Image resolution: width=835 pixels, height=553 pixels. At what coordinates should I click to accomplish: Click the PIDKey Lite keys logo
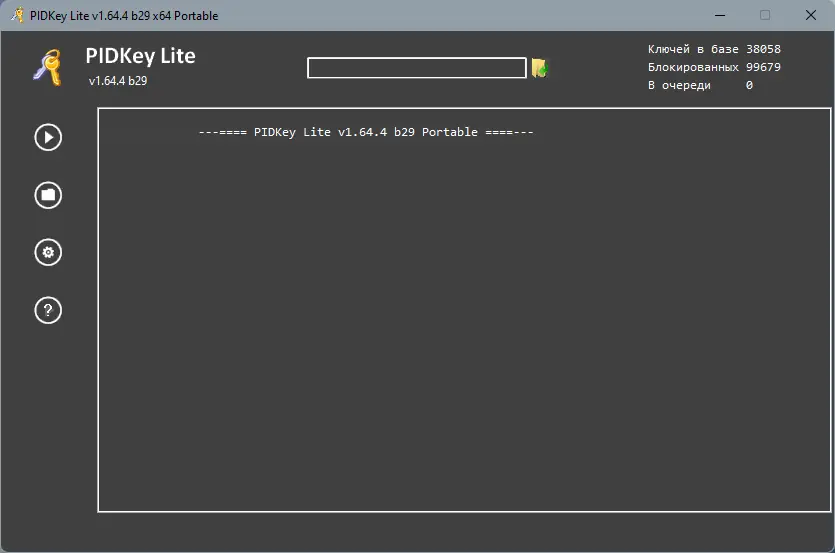click(48, 67)
